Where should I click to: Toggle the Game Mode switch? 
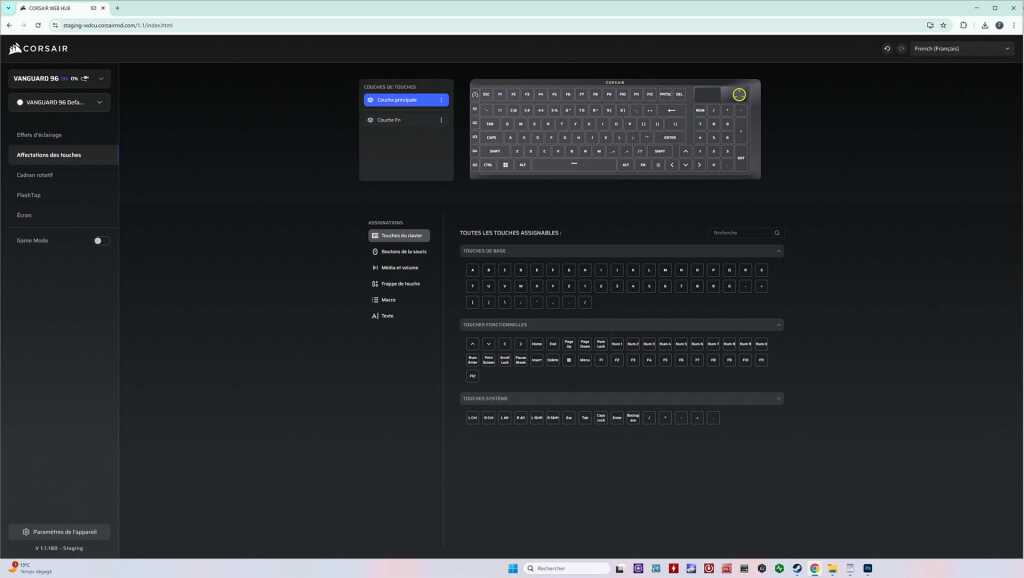click(101, 241)
